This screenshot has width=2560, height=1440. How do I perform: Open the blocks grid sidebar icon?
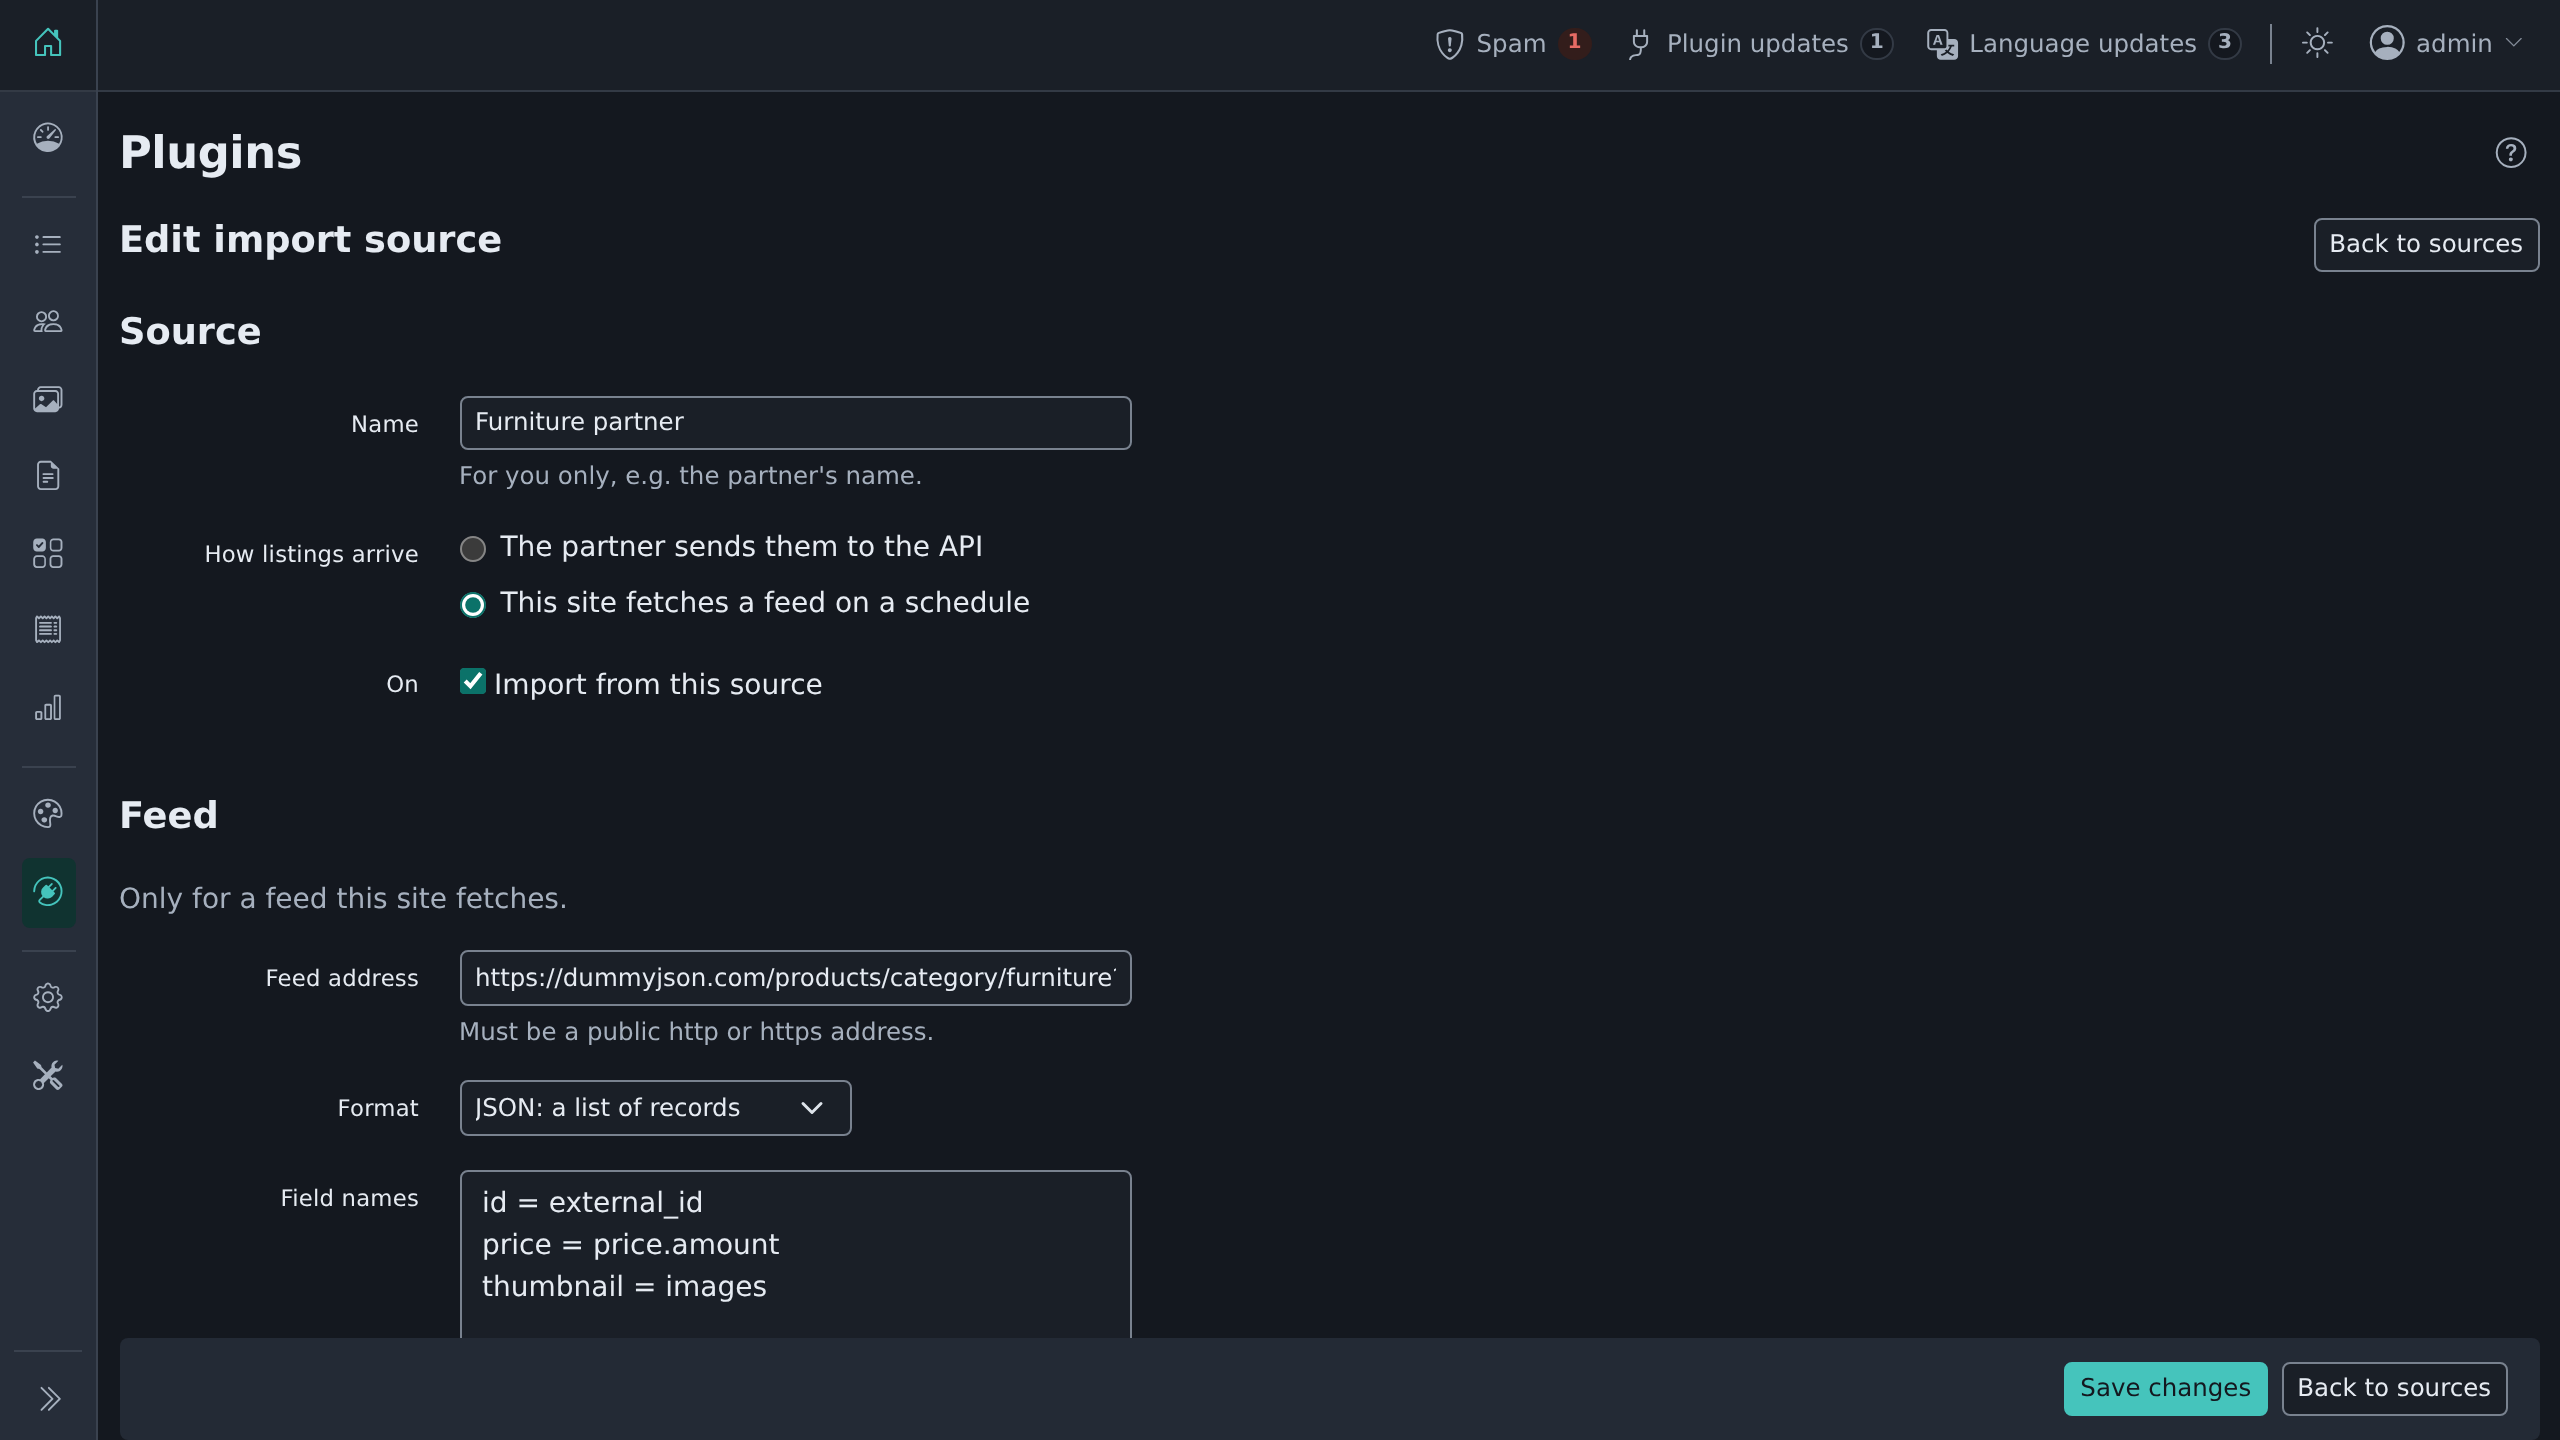[x=48, y=553]
